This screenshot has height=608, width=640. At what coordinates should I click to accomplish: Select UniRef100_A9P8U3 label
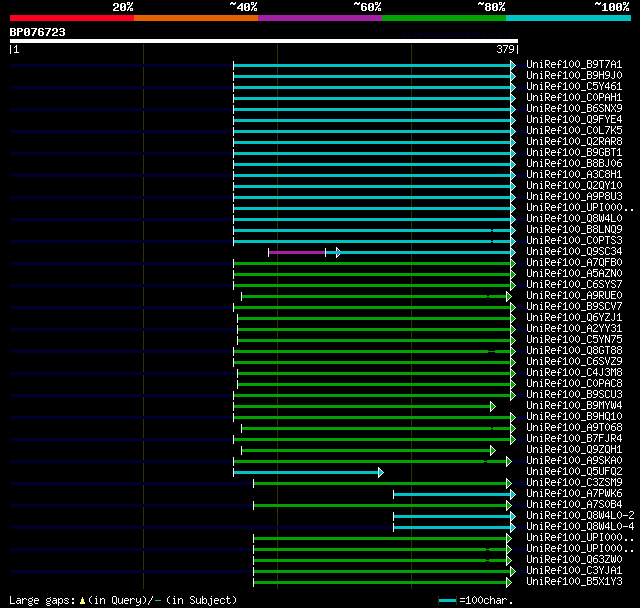click(x=574, y=197)
